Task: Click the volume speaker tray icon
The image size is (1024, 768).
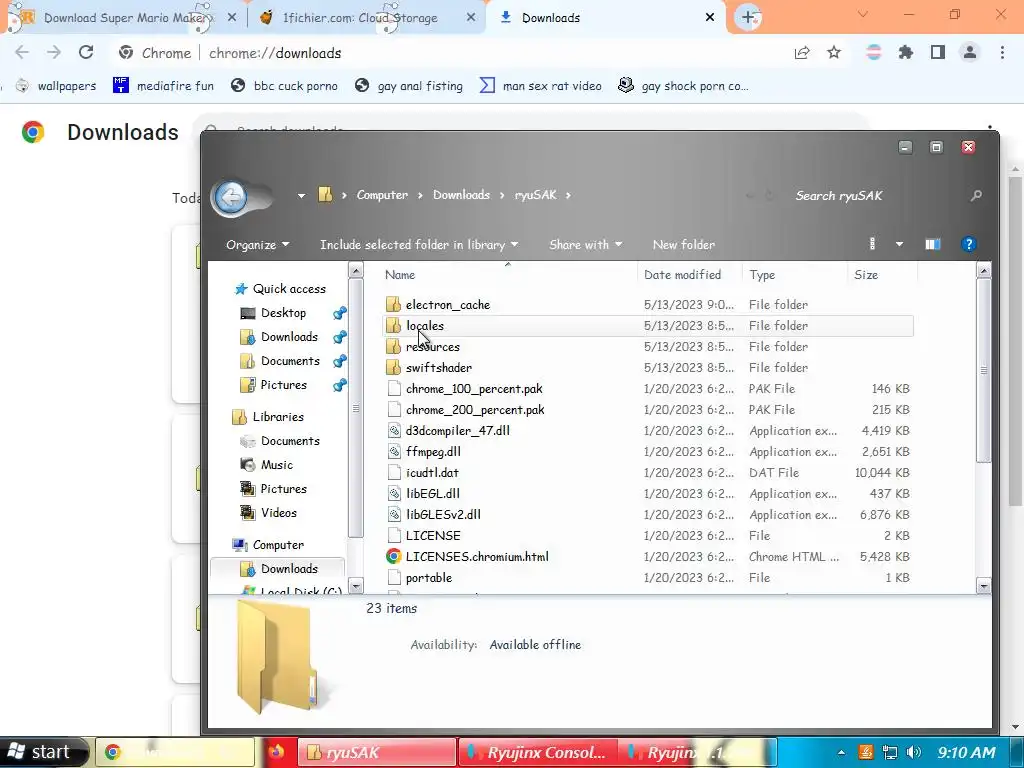Action: point(914,752)
